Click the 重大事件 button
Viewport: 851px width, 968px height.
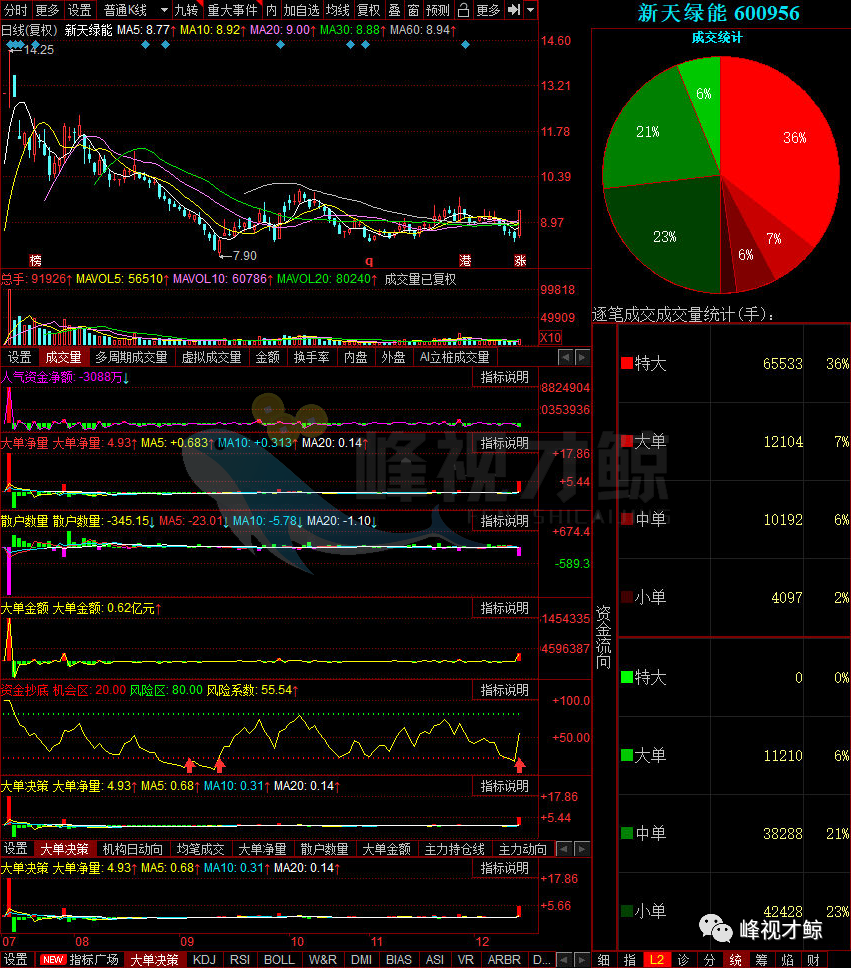coord(233,10)
